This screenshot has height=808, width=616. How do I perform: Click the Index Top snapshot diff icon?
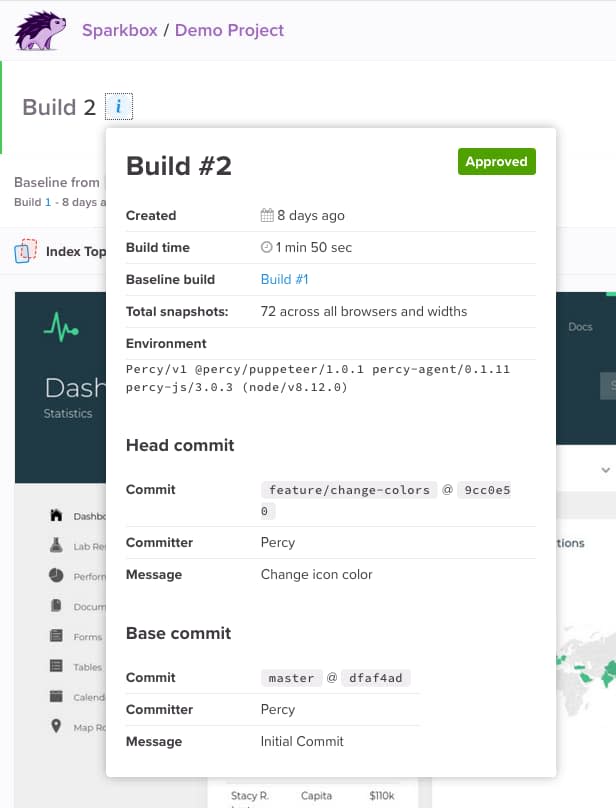26,251
